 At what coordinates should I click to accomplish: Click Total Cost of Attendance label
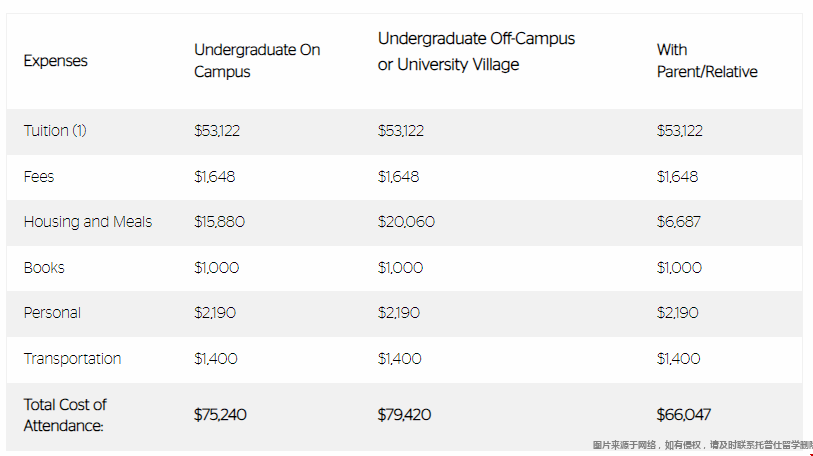[65, 415]
